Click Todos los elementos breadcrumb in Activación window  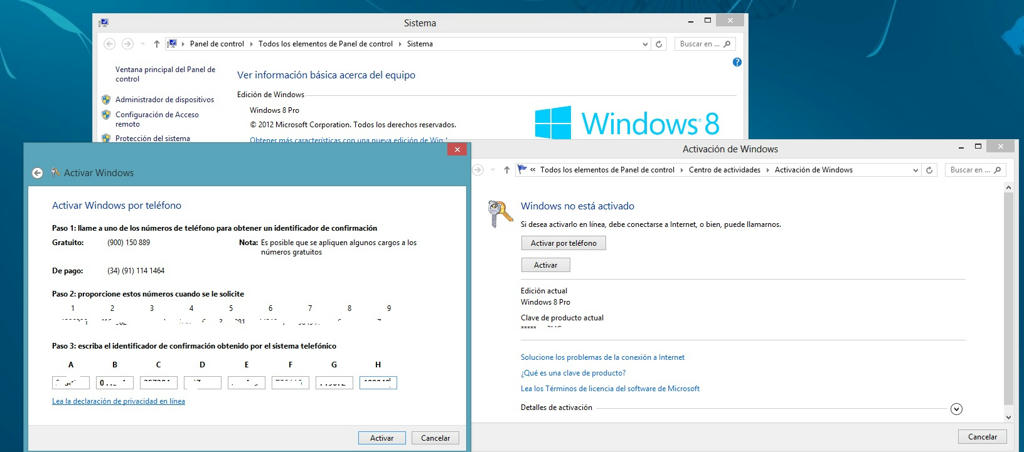tap(607, 170)
